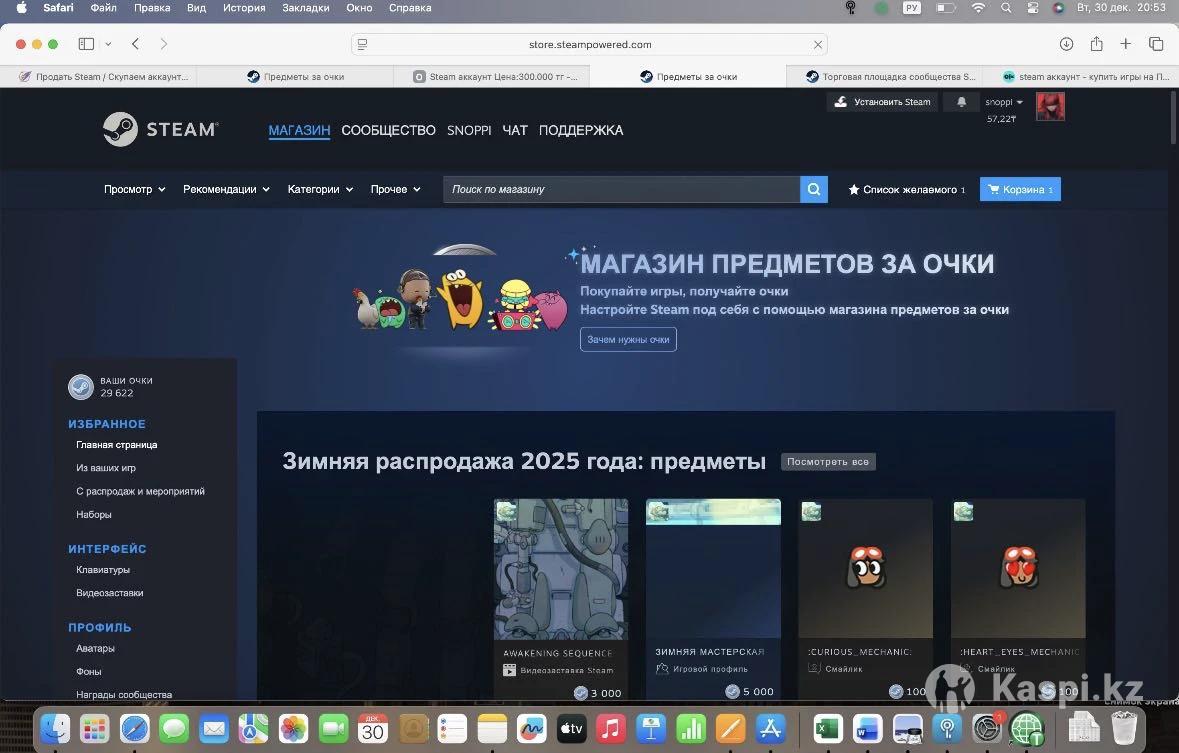This screenshot has height=753, width=1179.
Task: Click the Зачем нужны очки button
Action: (x=628, y=340)
